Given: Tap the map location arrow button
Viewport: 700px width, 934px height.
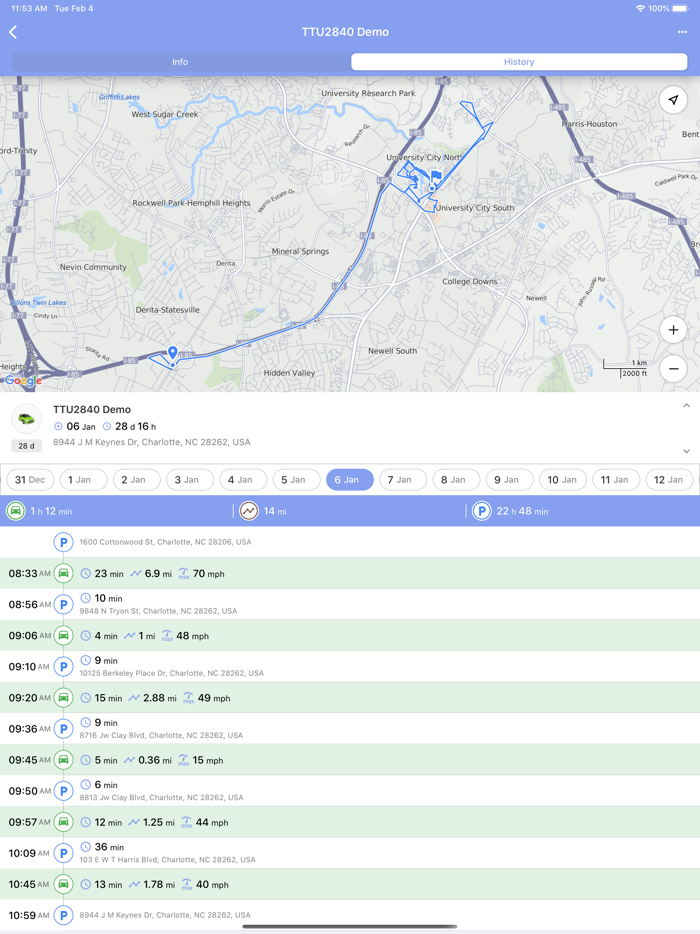Looking at the screenshot, I should tap(673, 100).
